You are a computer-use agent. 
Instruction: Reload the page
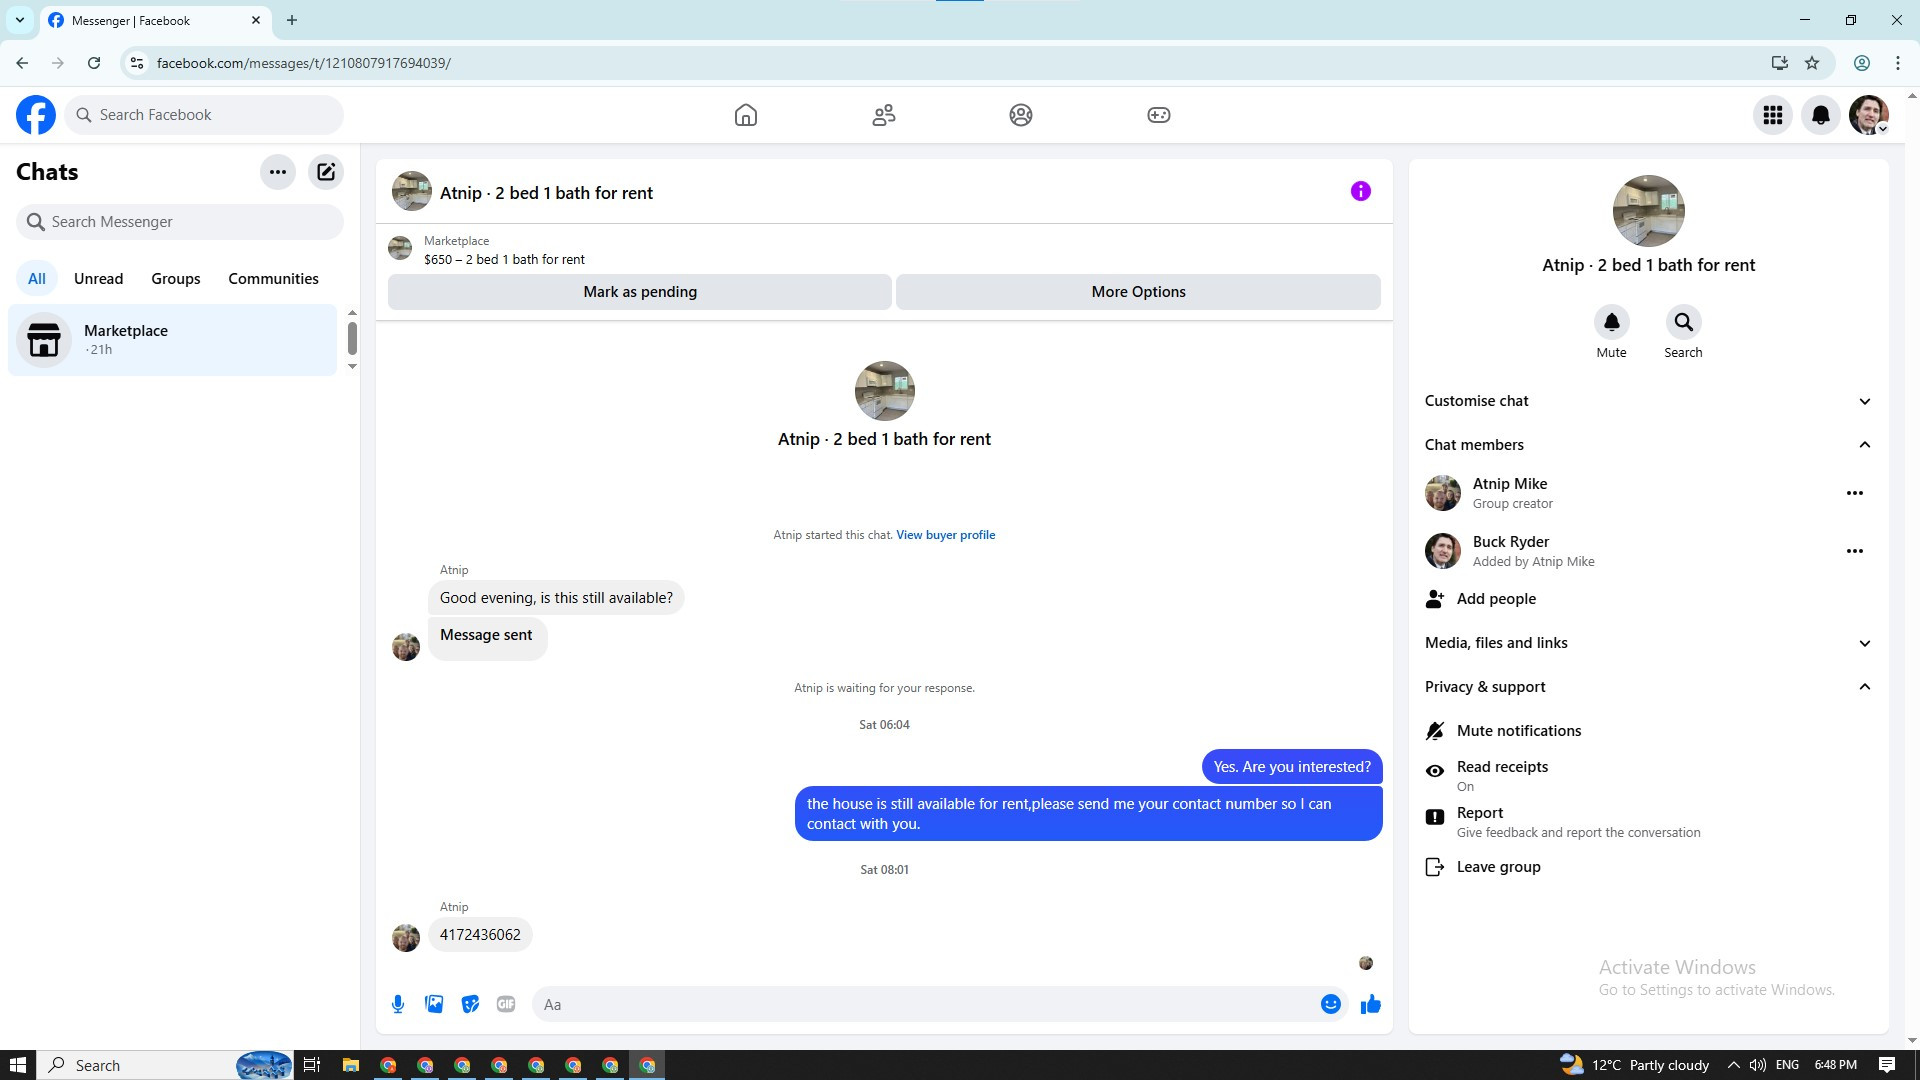(x=94, y=63)
